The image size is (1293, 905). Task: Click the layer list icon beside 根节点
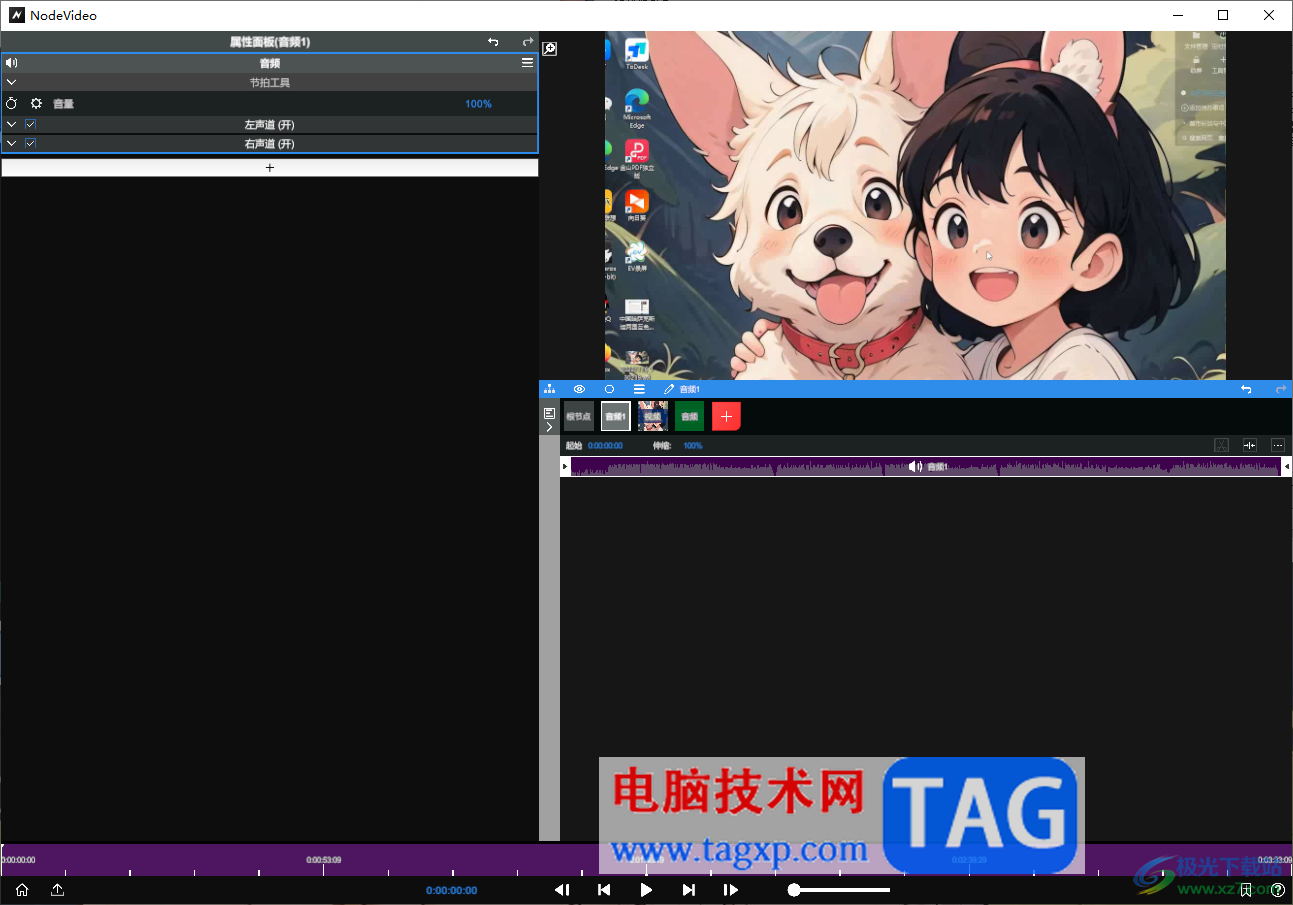tap(549, 412)
